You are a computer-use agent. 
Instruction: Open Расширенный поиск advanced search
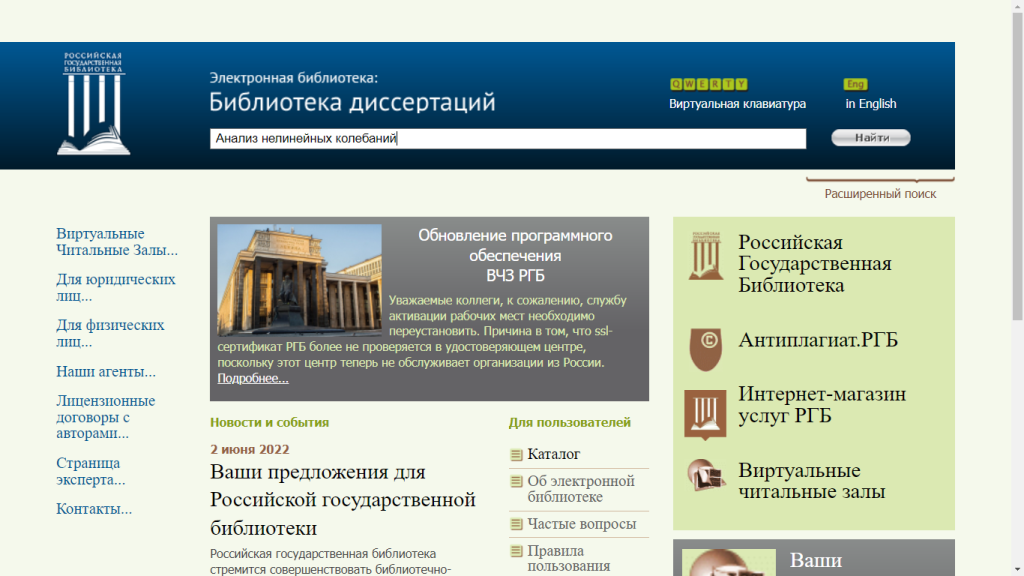[880, 194]
